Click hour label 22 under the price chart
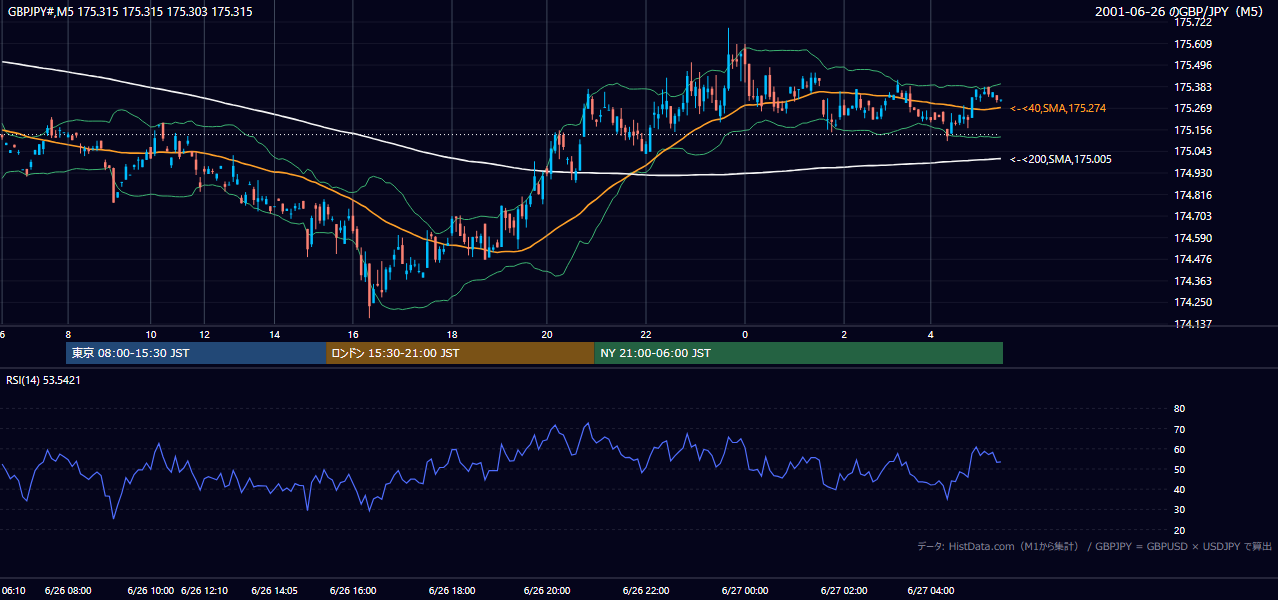Viewport: 1278px width, 600px height. [646, 334]
